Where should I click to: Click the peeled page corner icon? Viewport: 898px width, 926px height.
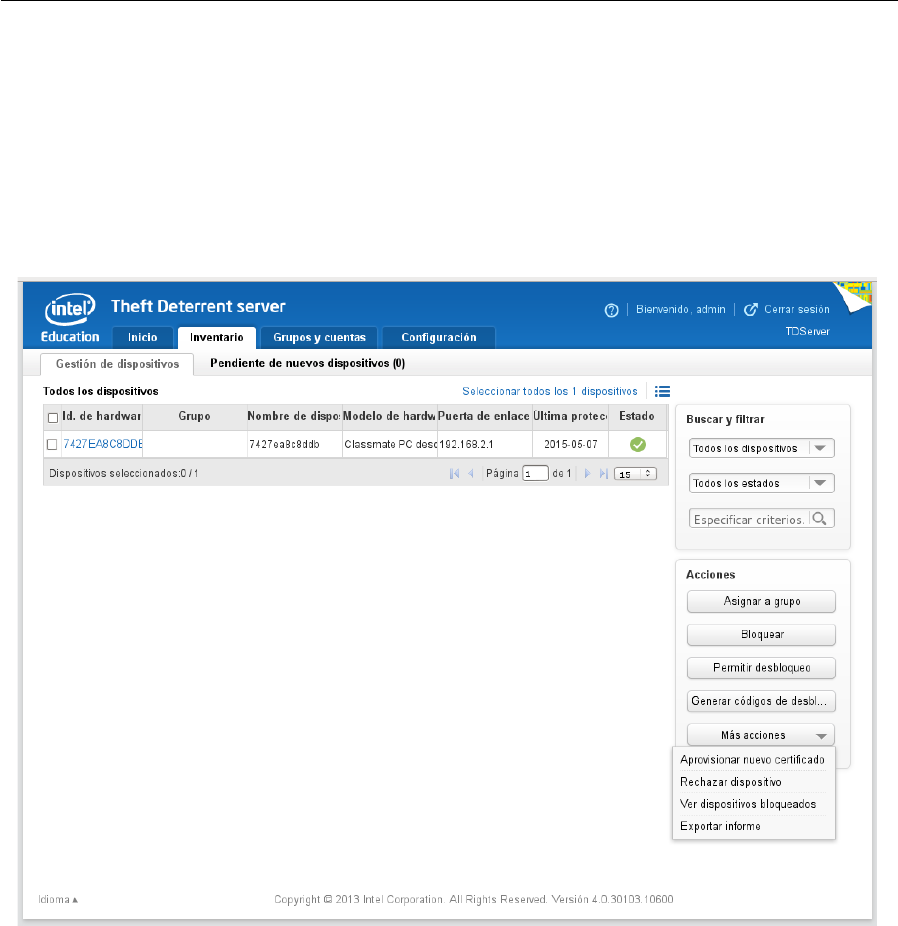click(x=853, y=296)
